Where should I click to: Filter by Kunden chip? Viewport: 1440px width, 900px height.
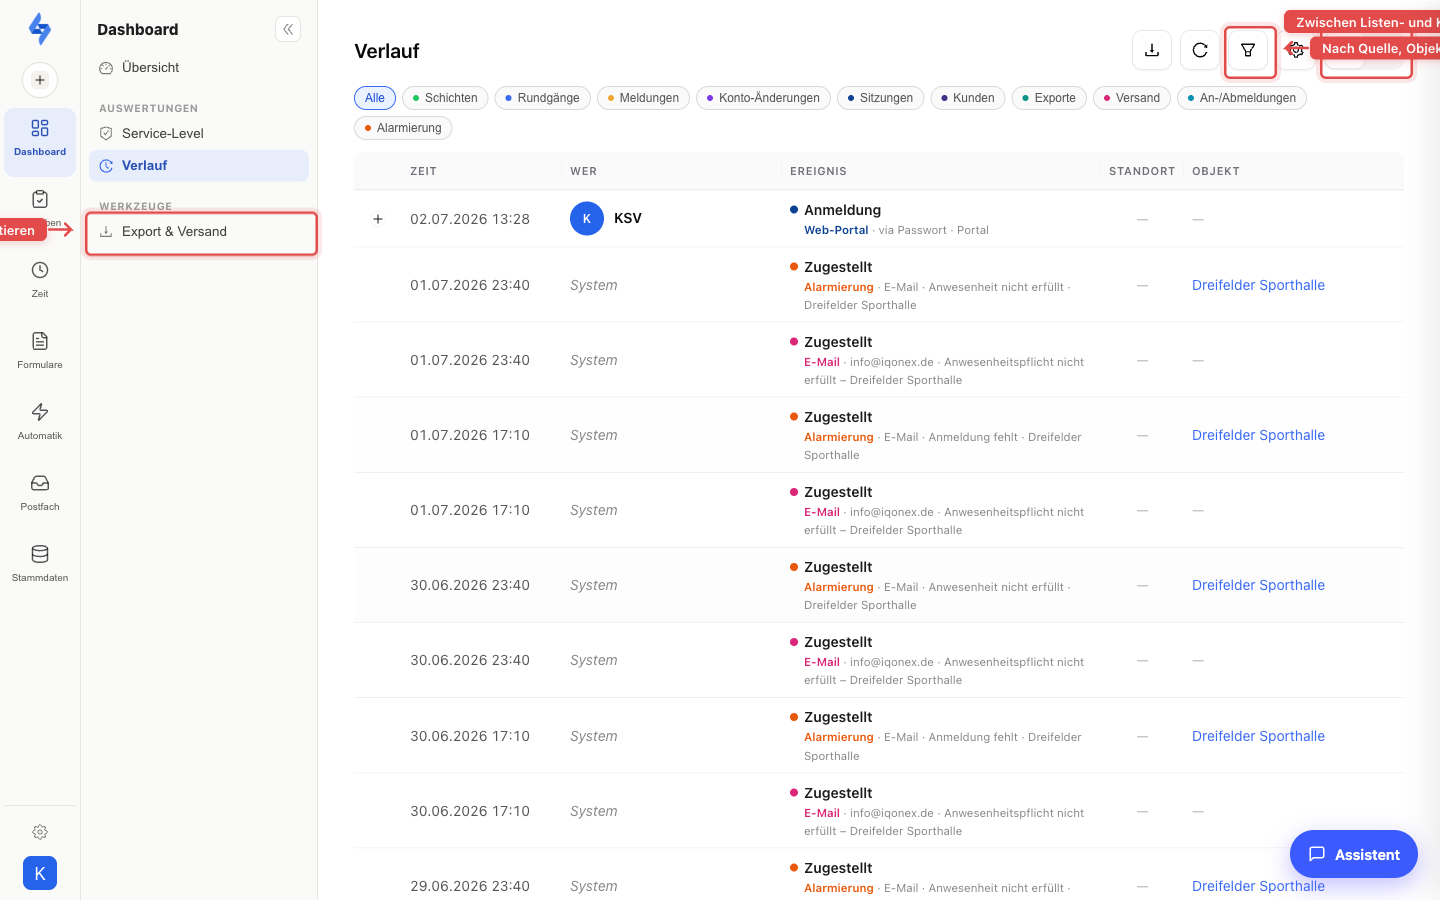(968, 98)
